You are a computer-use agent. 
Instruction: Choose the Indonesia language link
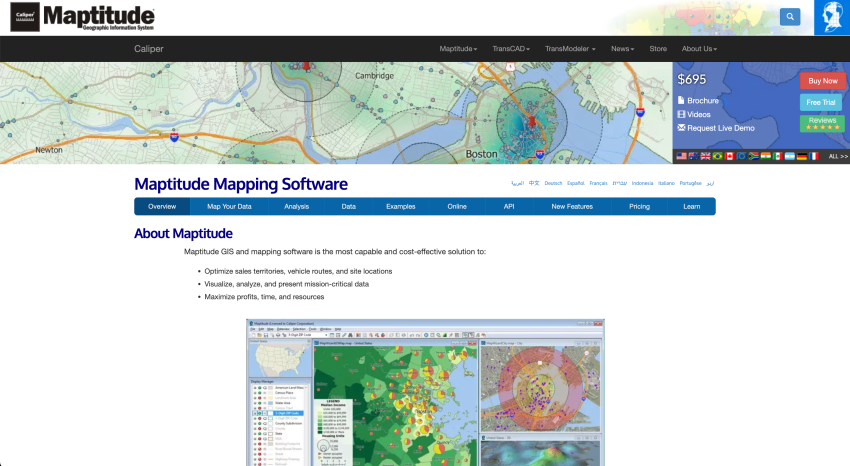pos(642,183)
